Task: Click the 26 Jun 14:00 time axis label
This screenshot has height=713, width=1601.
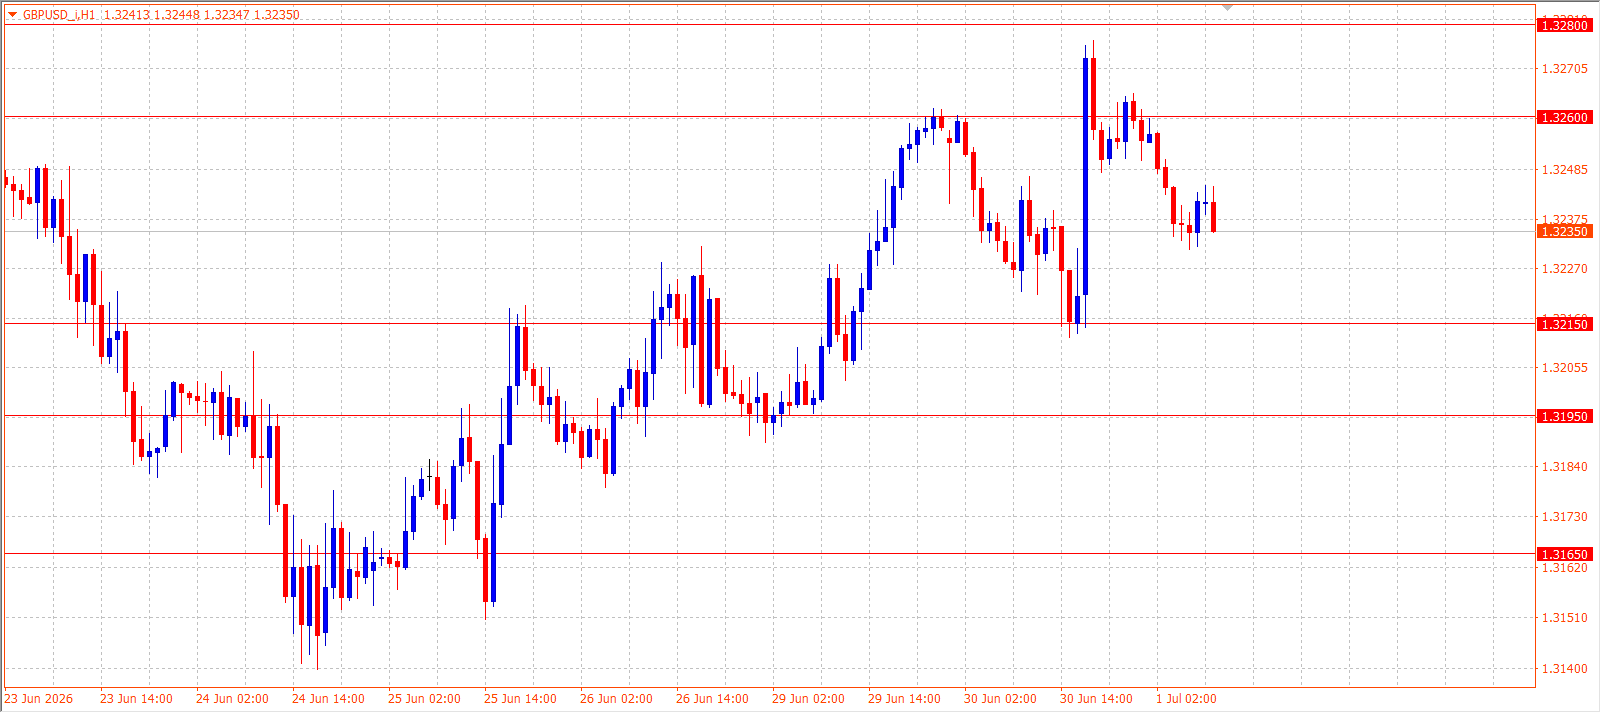Action: 712,699
